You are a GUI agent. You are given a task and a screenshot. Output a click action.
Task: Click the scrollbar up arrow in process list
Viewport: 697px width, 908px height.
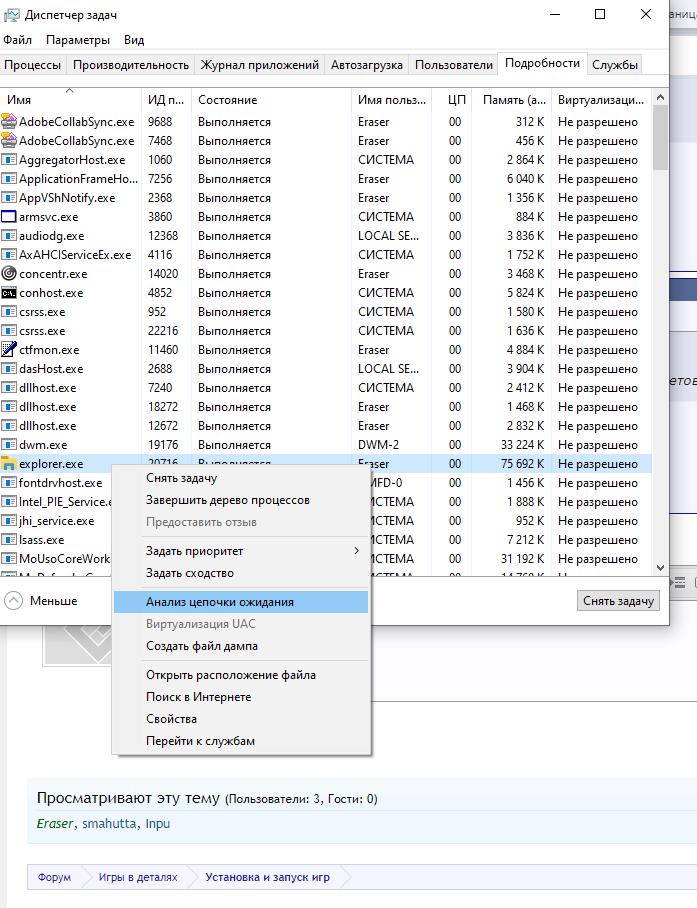pos(660,97)
